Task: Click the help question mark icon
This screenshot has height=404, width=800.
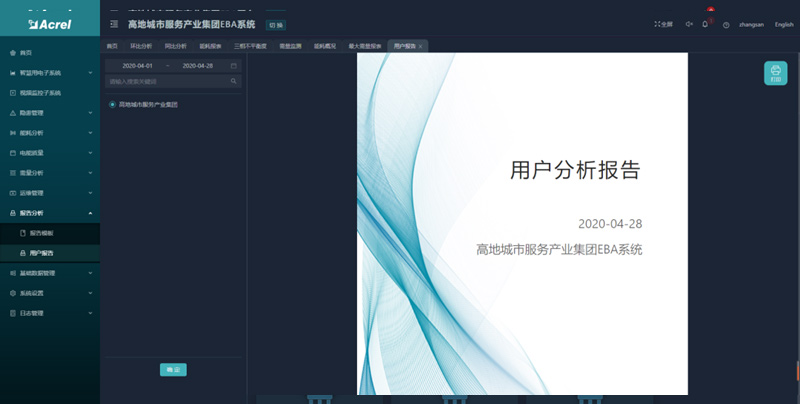Action: (726, 24)
